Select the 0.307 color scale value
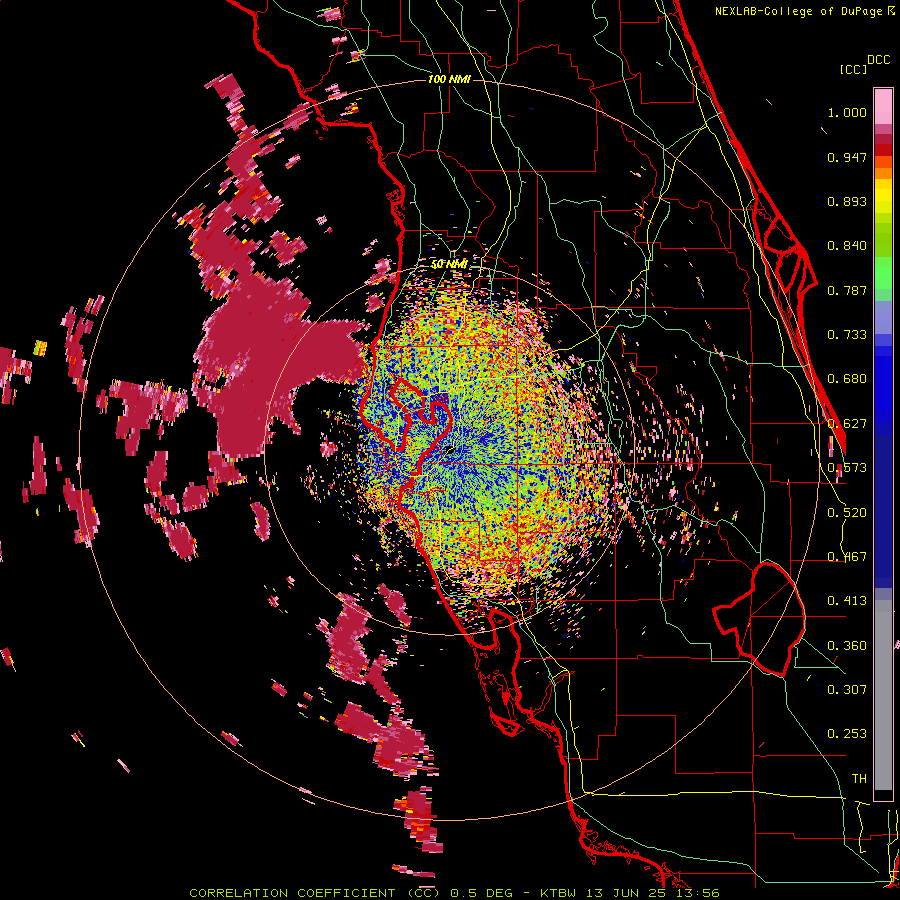900x900 pixels. coord(847,690)
